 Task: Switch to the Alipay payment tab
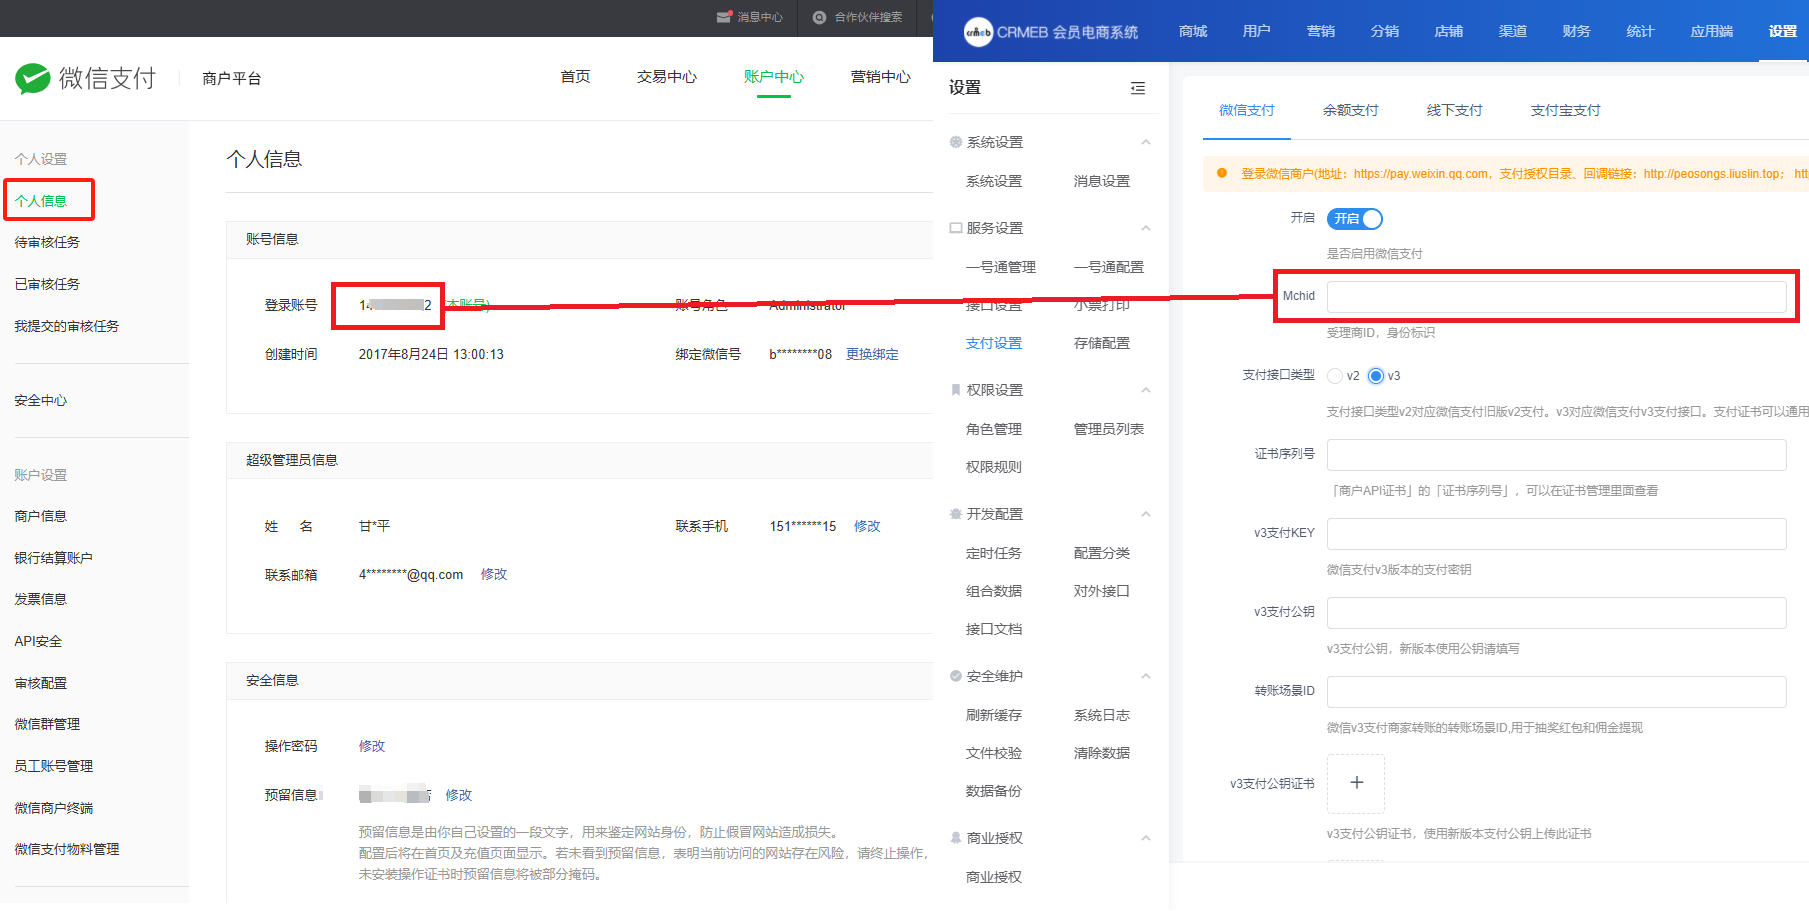coord(1565,110)
